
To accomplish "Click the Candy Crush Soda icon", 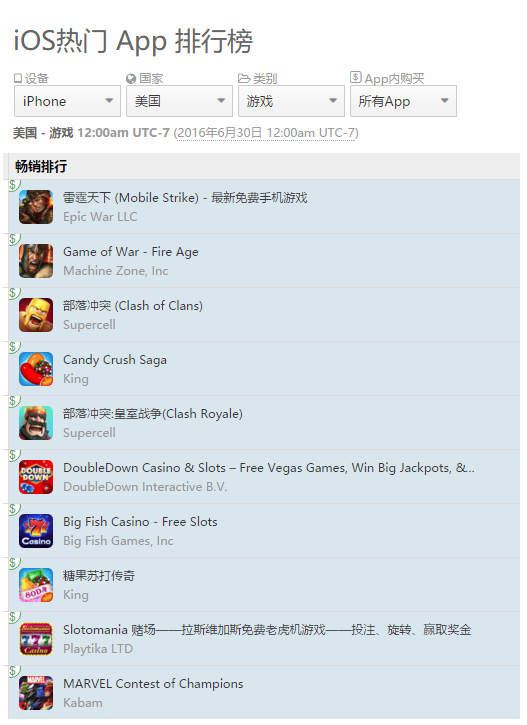I will 36,585.
